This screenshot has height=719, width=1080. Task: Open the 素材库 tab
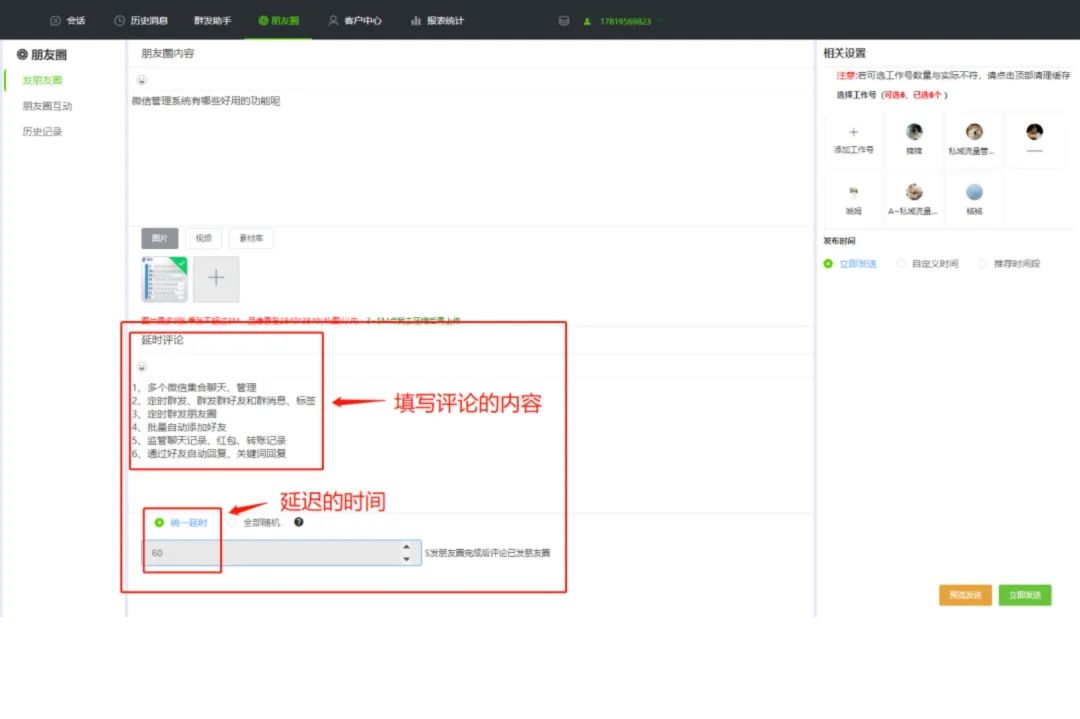coord(251,238)
